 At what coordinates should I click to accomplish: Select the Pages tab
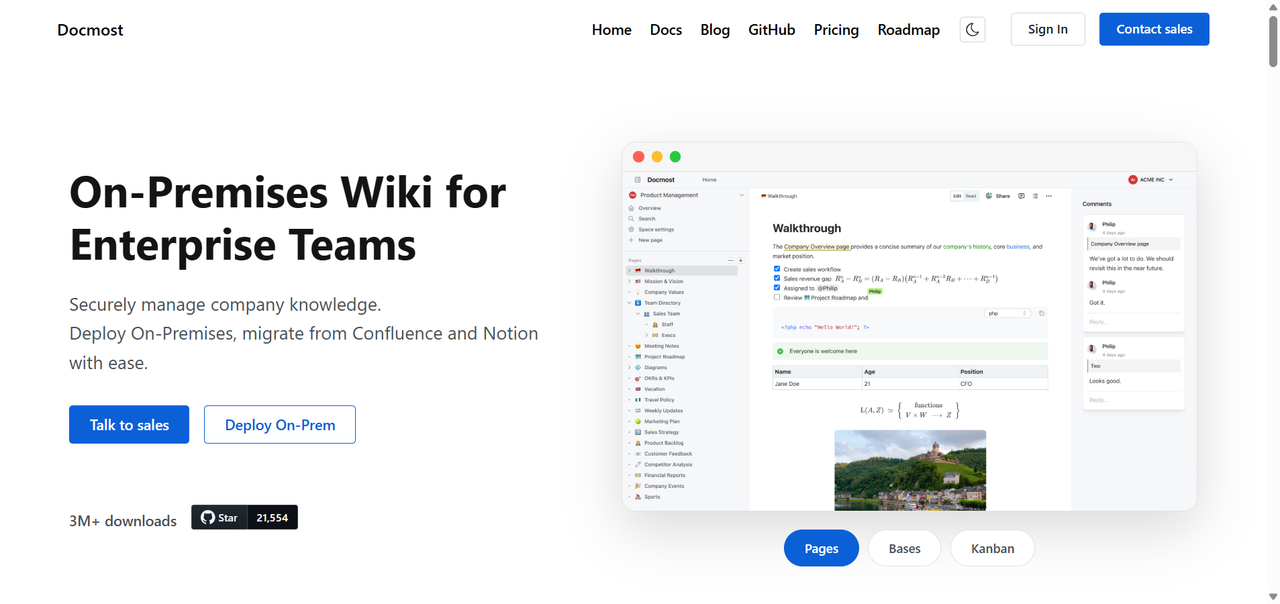coord(821,548)
